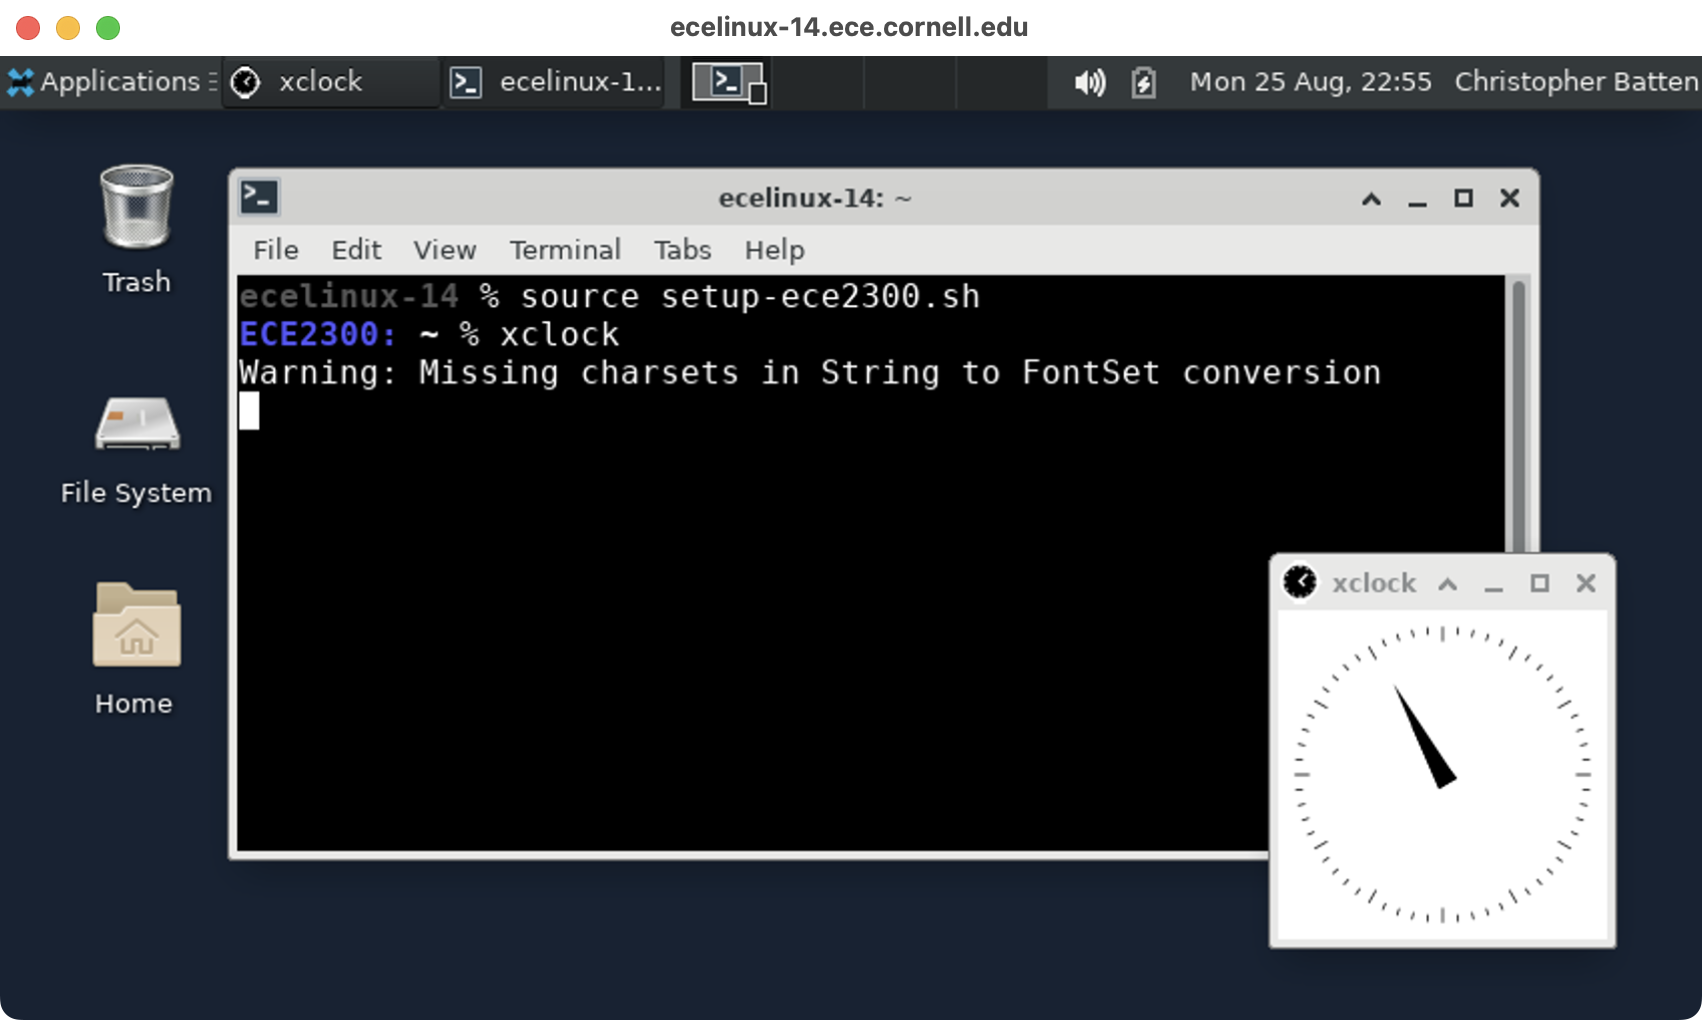Shade the xclock window with the up-arrow button
The height and width of the screenshot is (1020, 1702).
point(1448,584)
